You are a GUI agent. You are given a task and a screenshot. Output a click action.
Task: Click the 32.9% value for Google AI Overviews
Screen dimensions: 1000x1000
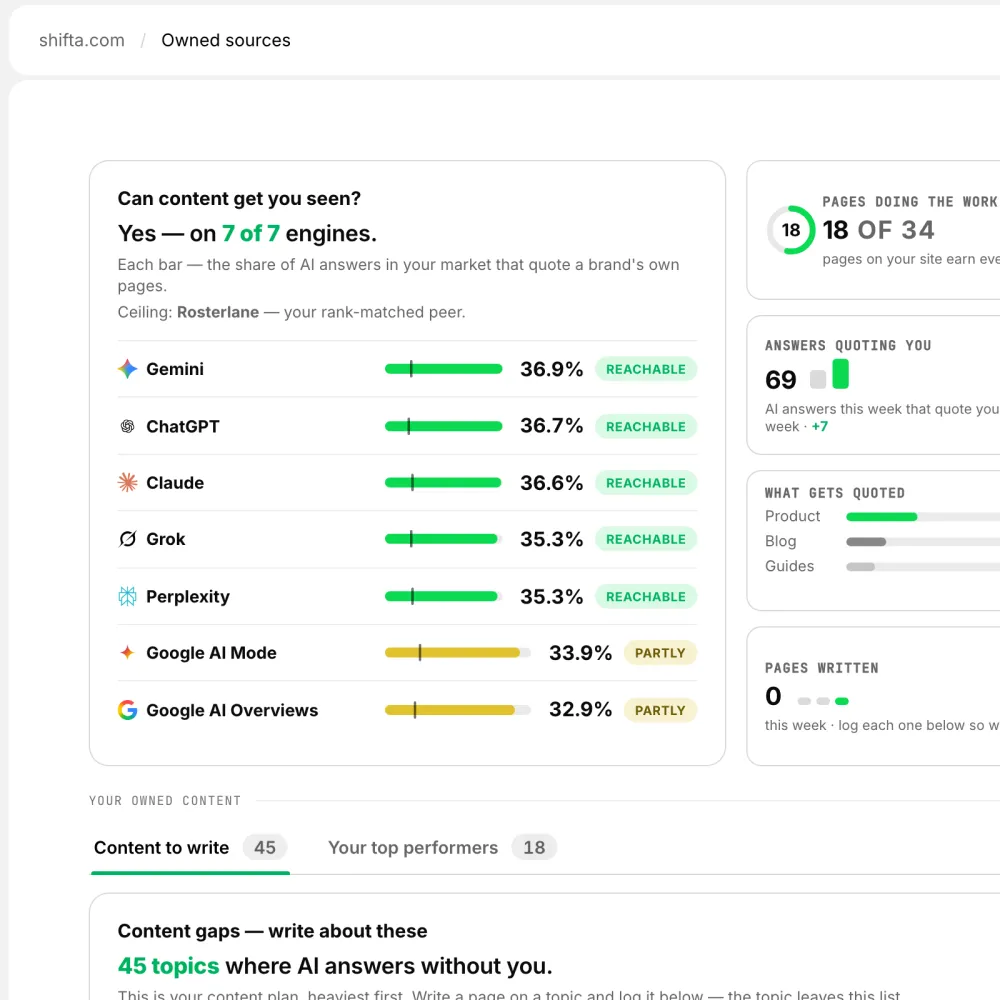coord(580,709)
